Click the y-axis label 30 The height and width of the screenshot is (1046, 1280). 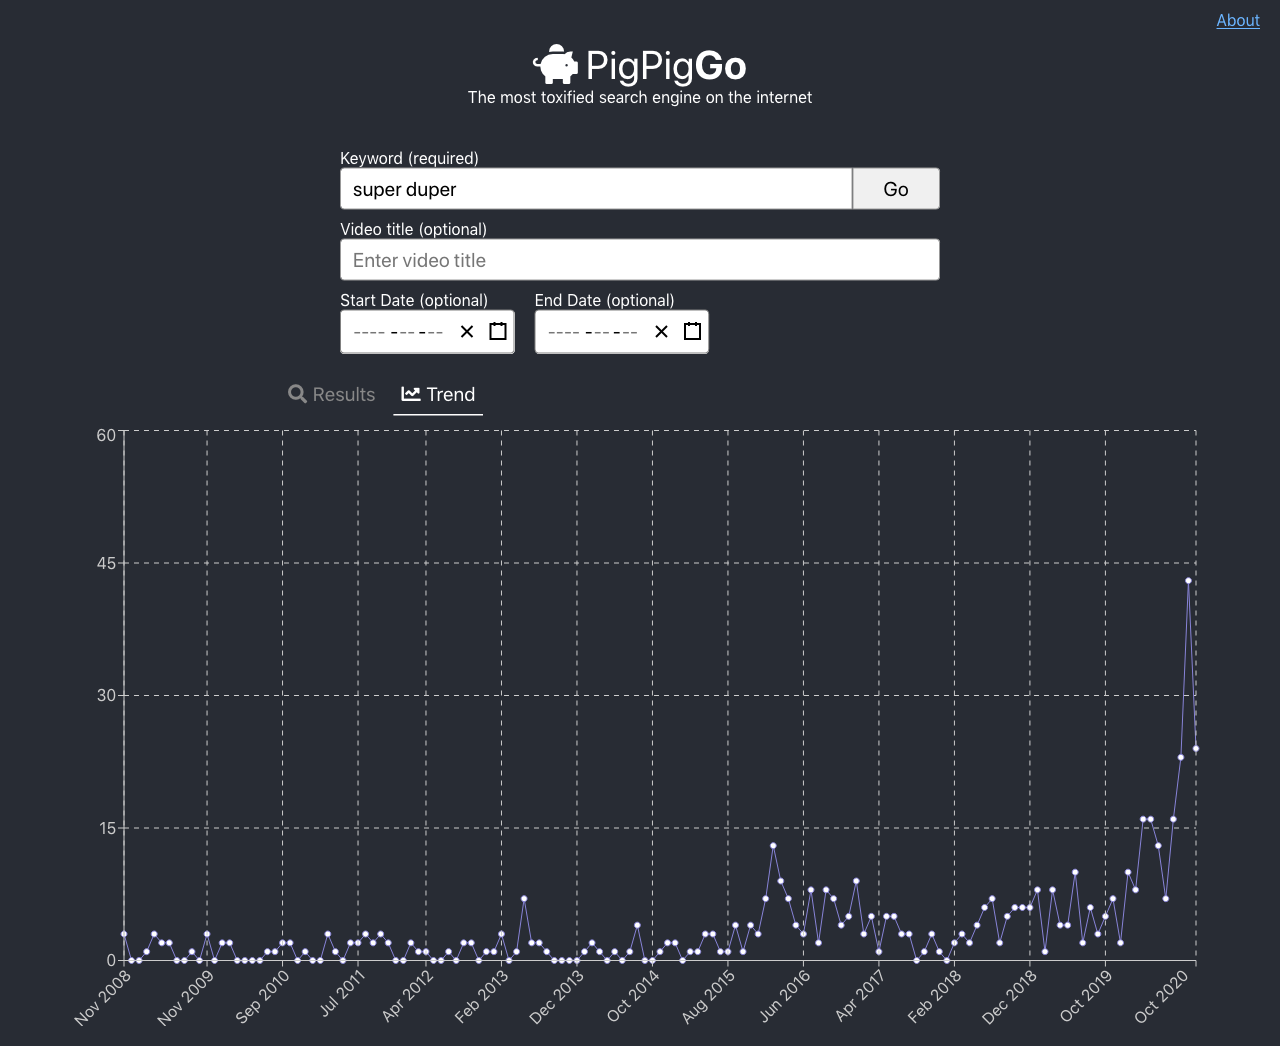(106, 695)
